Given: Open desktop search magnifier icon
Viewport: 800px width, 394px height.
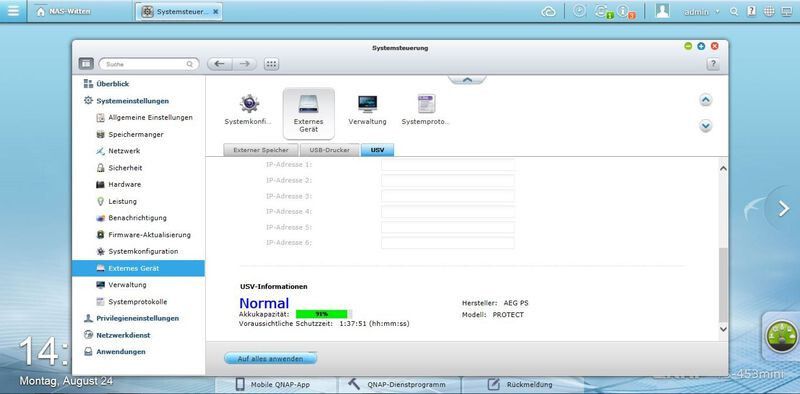Looking at the screenshot, I should point(734,11).
